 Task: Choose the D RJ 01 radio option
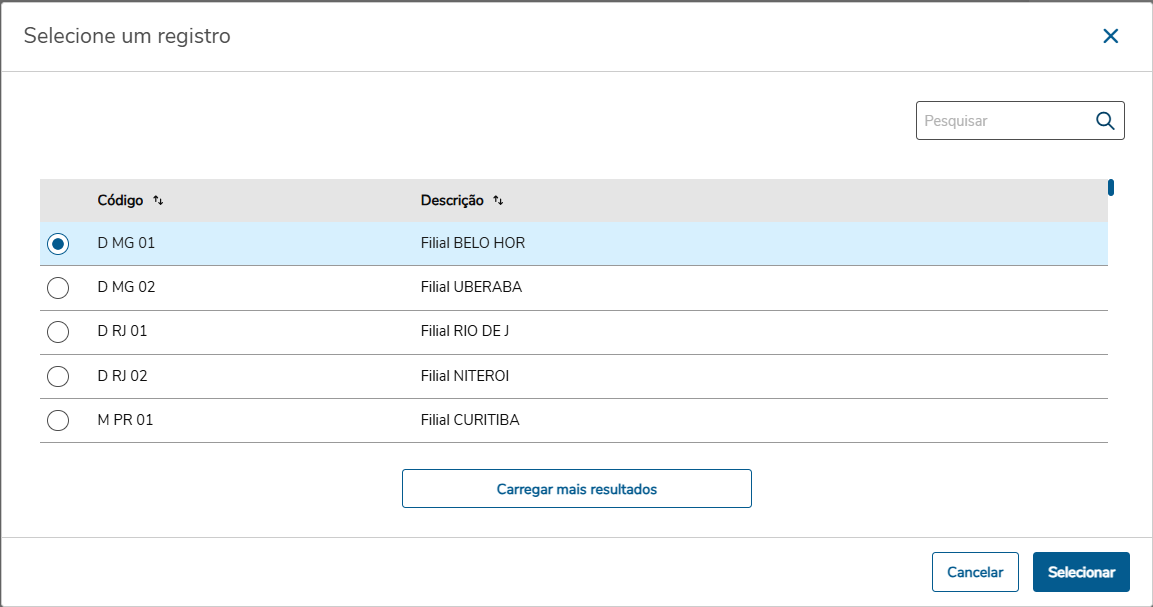[x=58, y=332]
